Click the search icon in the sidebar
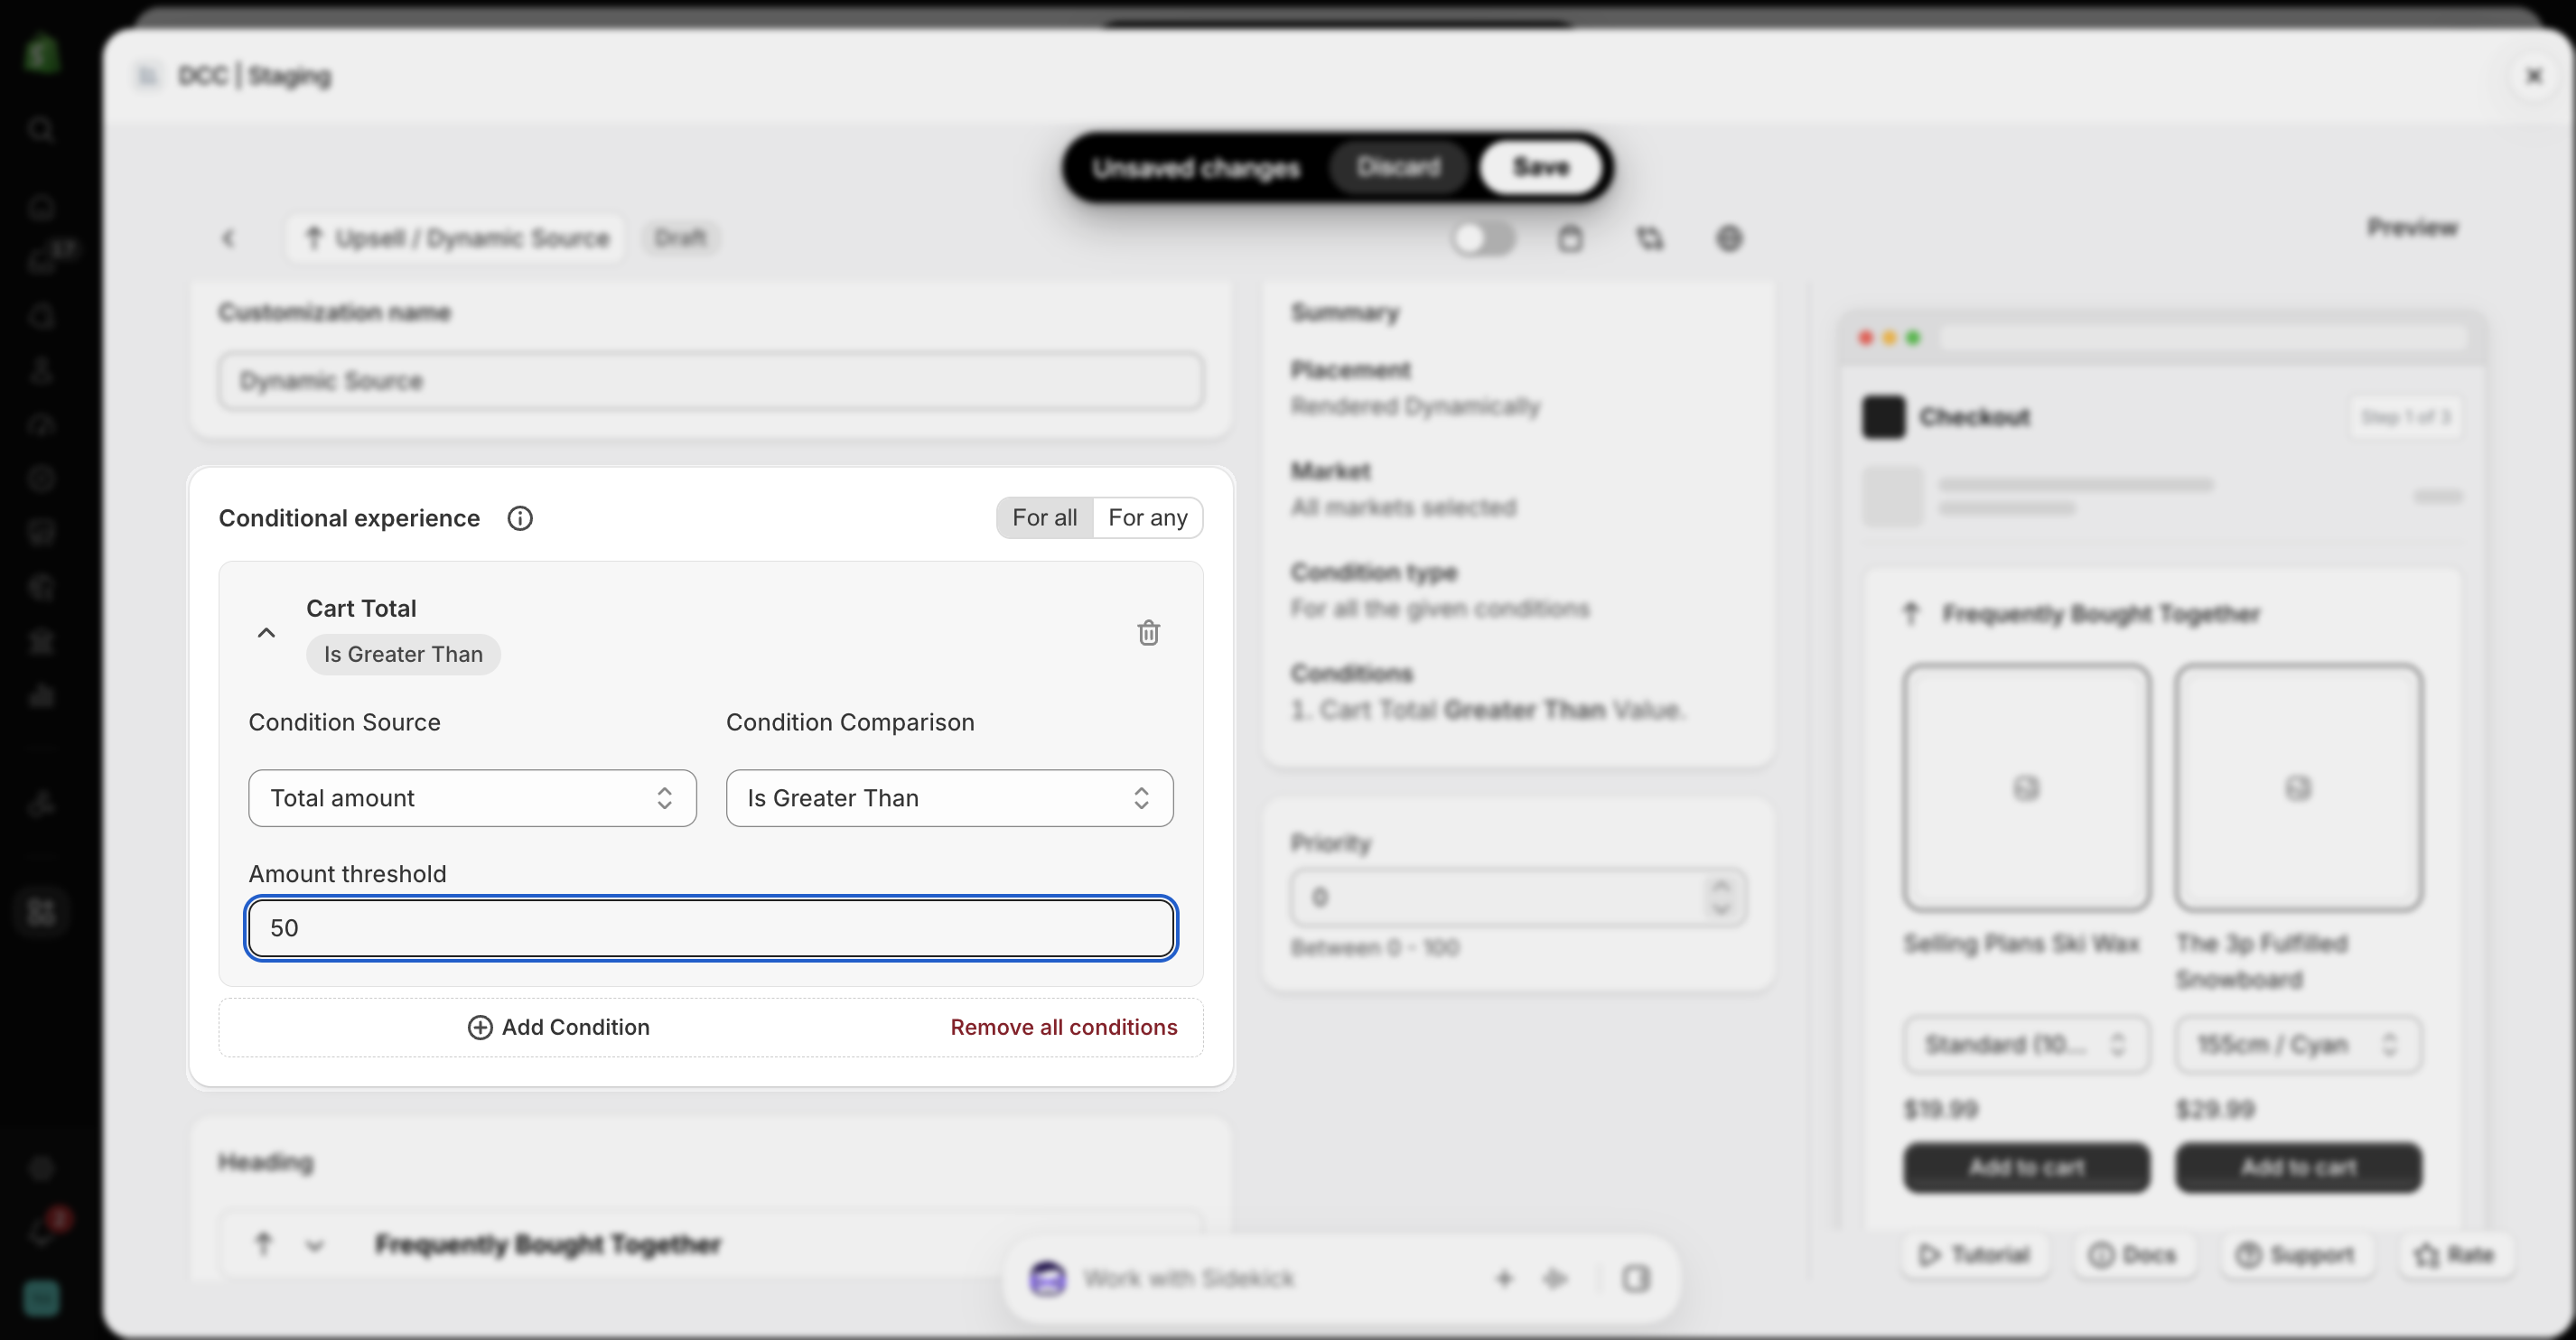The height and width of the screenshot is (1340, 2576). click(x=41, y=129)
